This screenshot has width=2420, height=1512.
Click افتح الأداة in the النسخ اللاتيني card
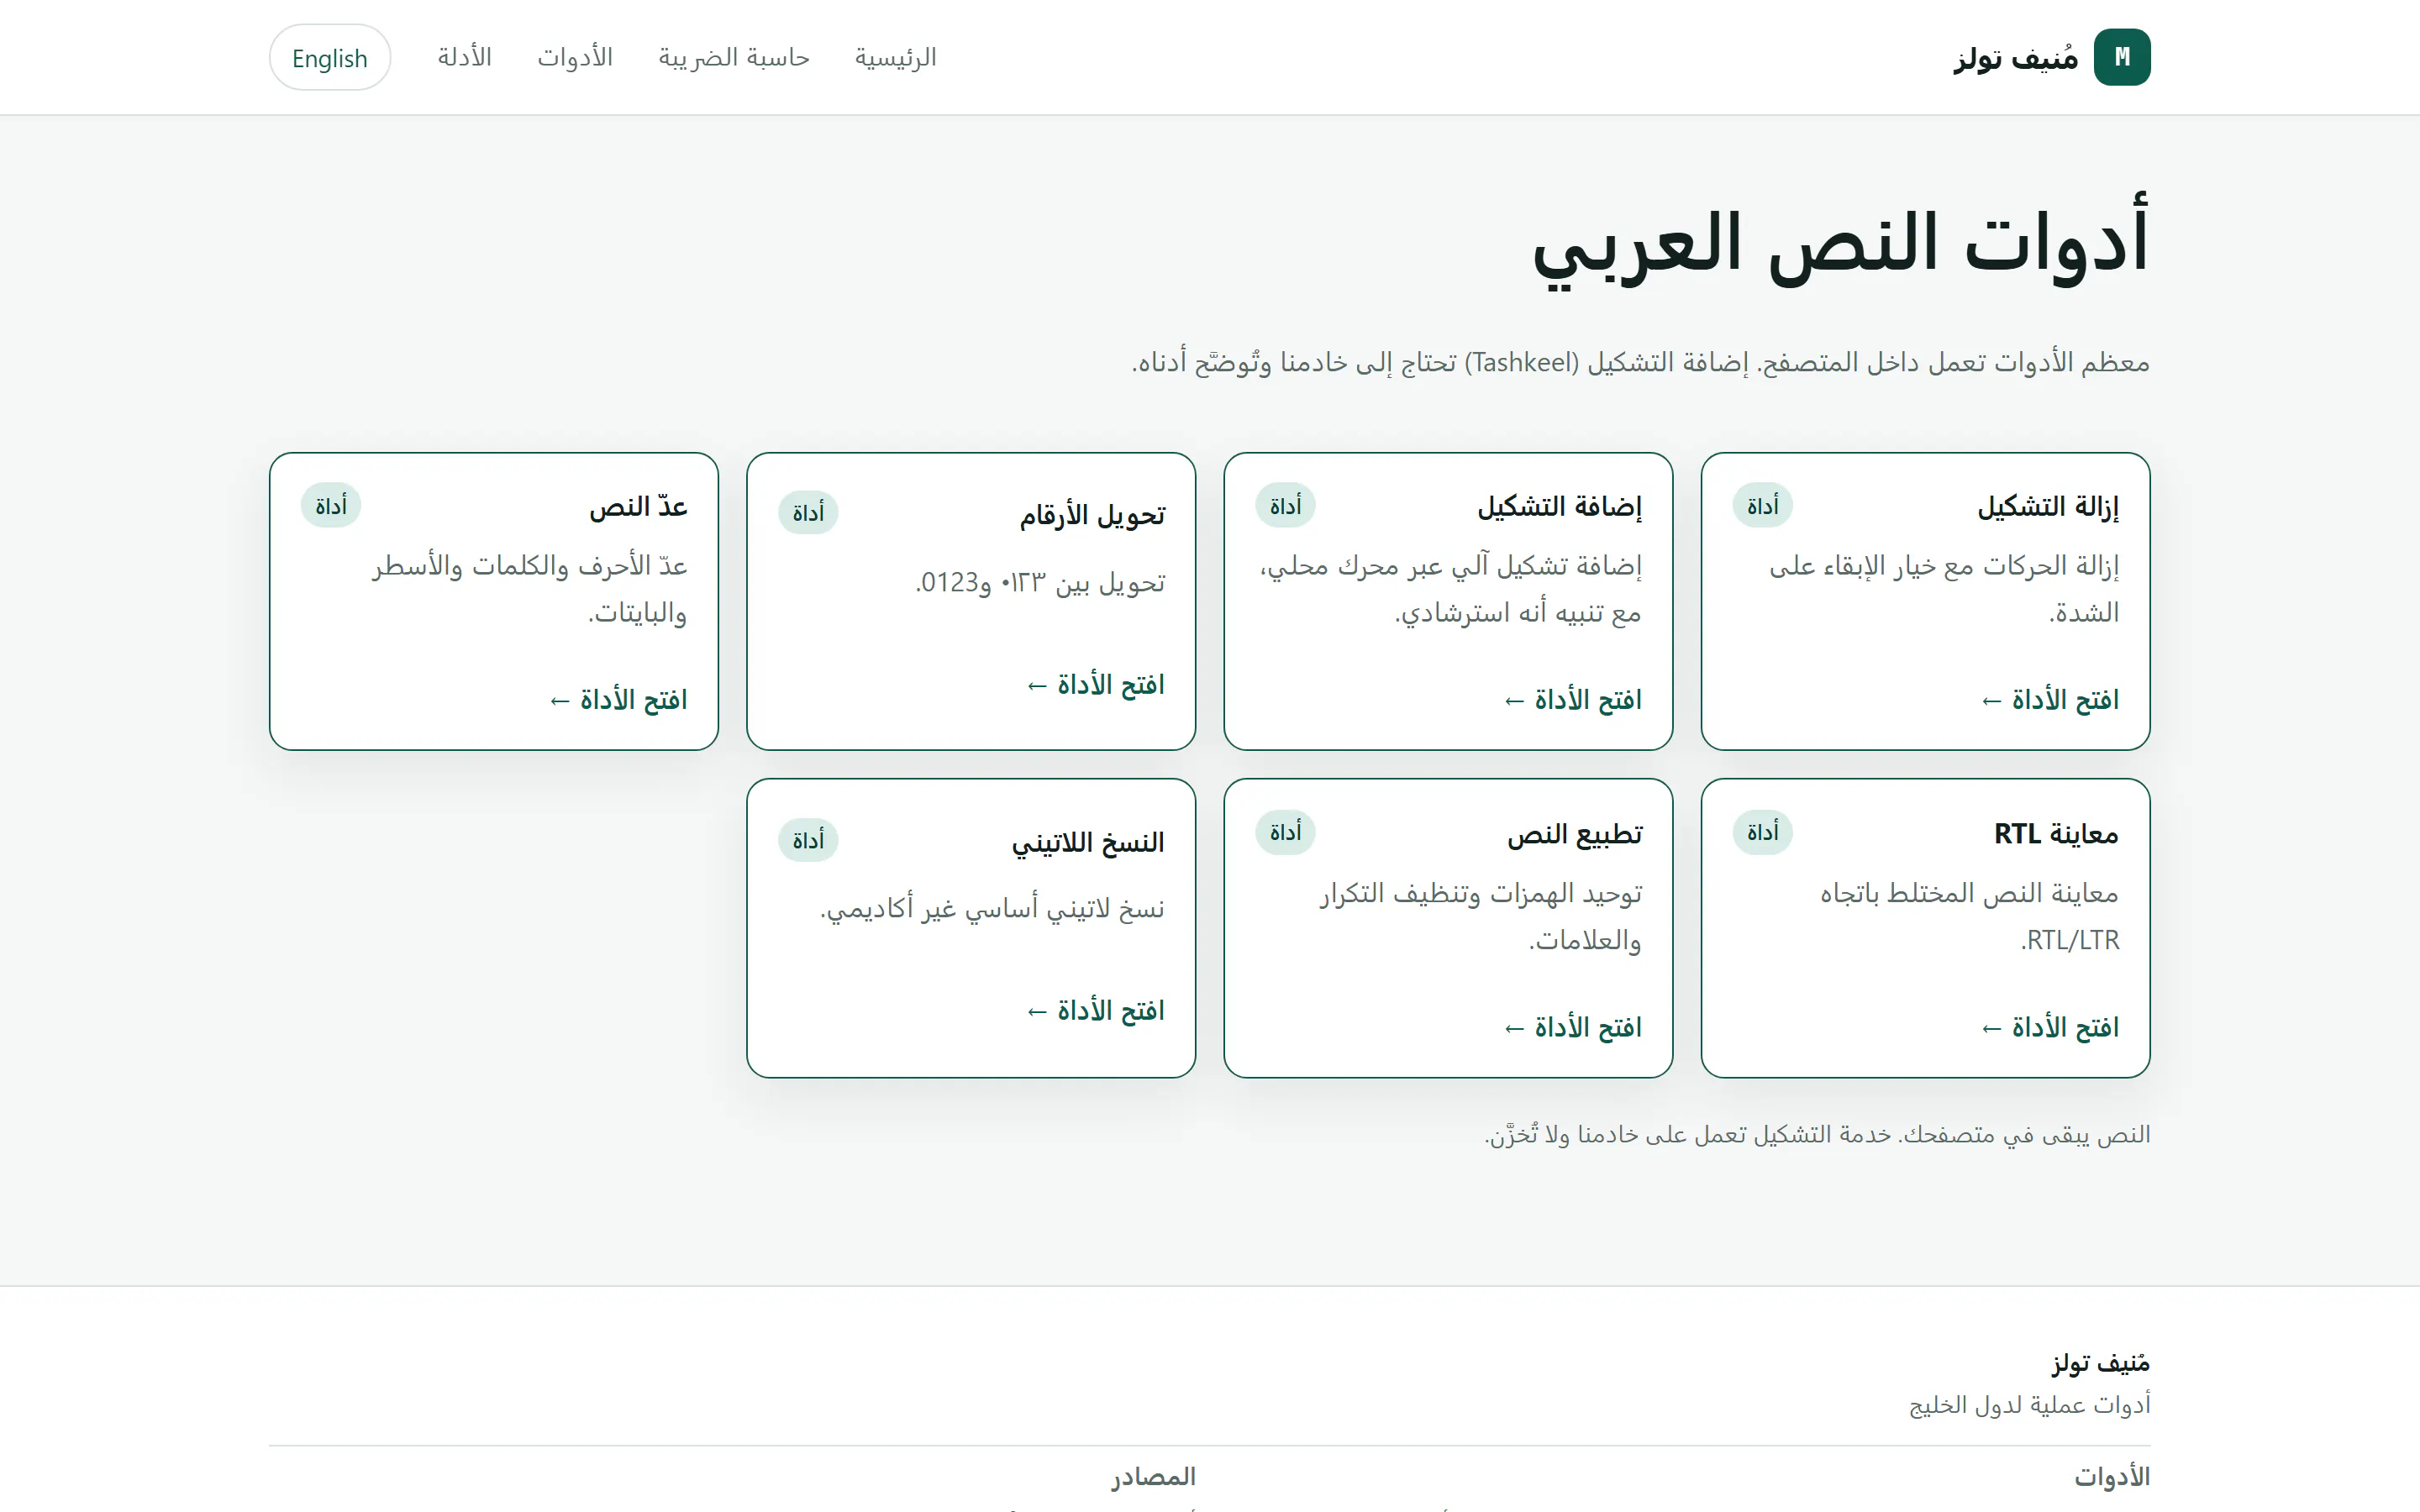tap(1096, 1011)
